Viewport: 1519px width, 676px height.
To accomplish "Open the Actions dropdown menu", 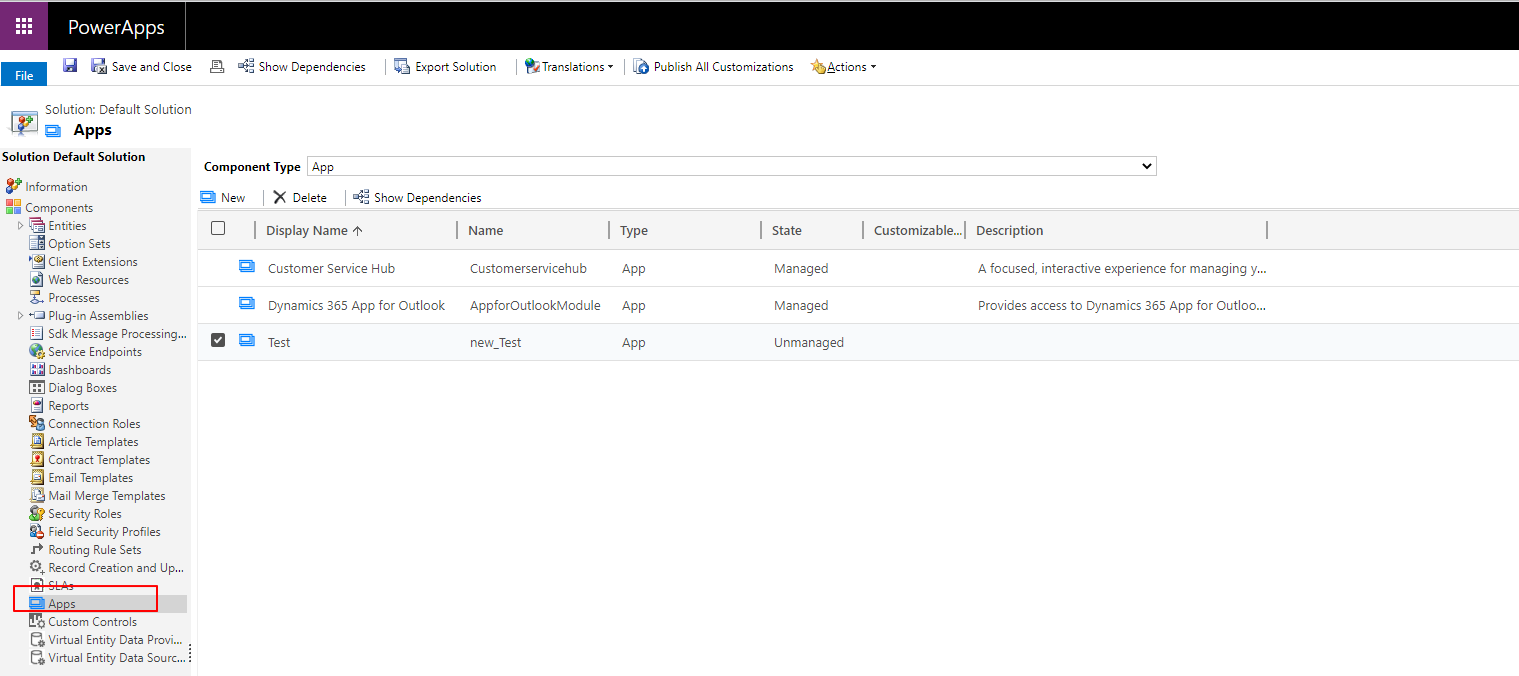I will pyautogui.click(x=843, y=66).
